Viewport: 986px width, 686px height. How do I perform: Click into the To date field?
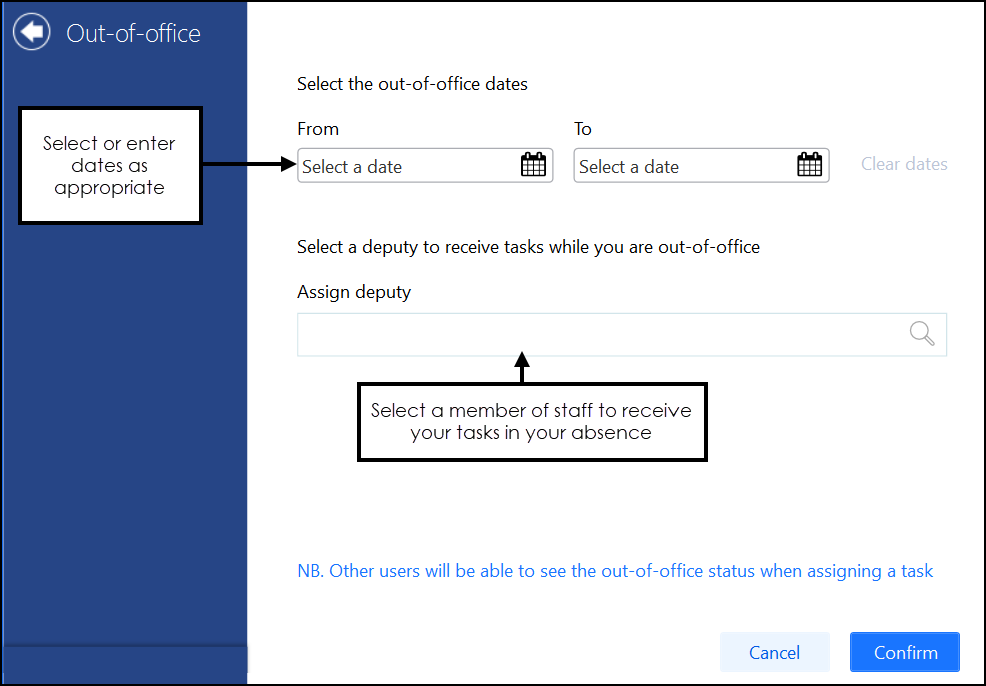pyautogui.click(x=684, y=167)
